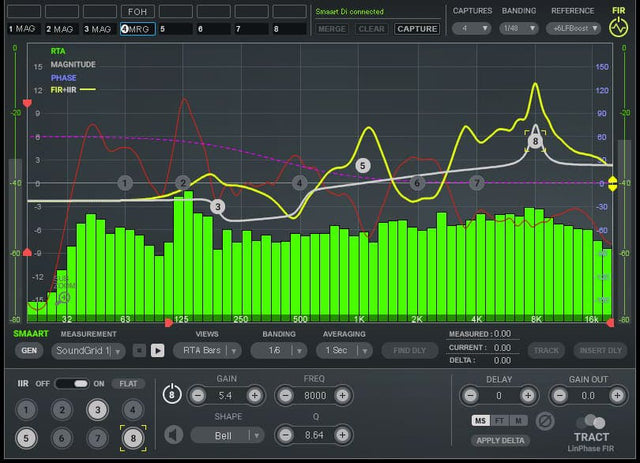Click EQ node 5 on the graph
The width and height of the screenshot is (640, 463).
point(363,165)
